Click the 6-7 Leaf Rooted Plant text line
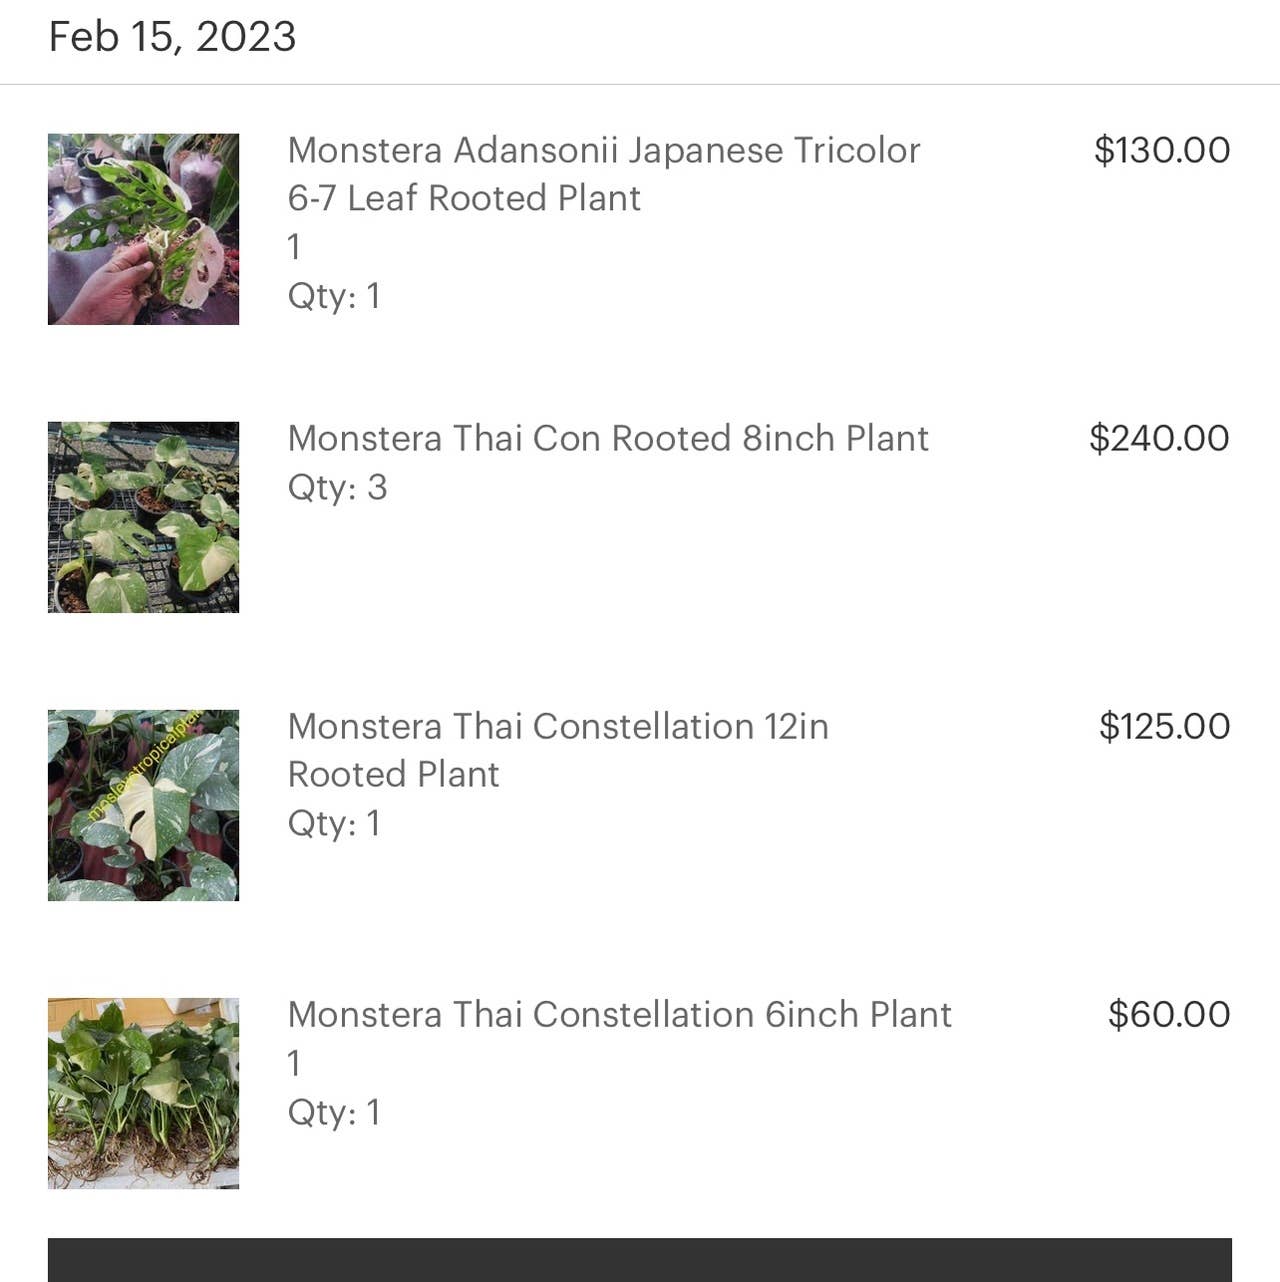 (x=464, y=198)
